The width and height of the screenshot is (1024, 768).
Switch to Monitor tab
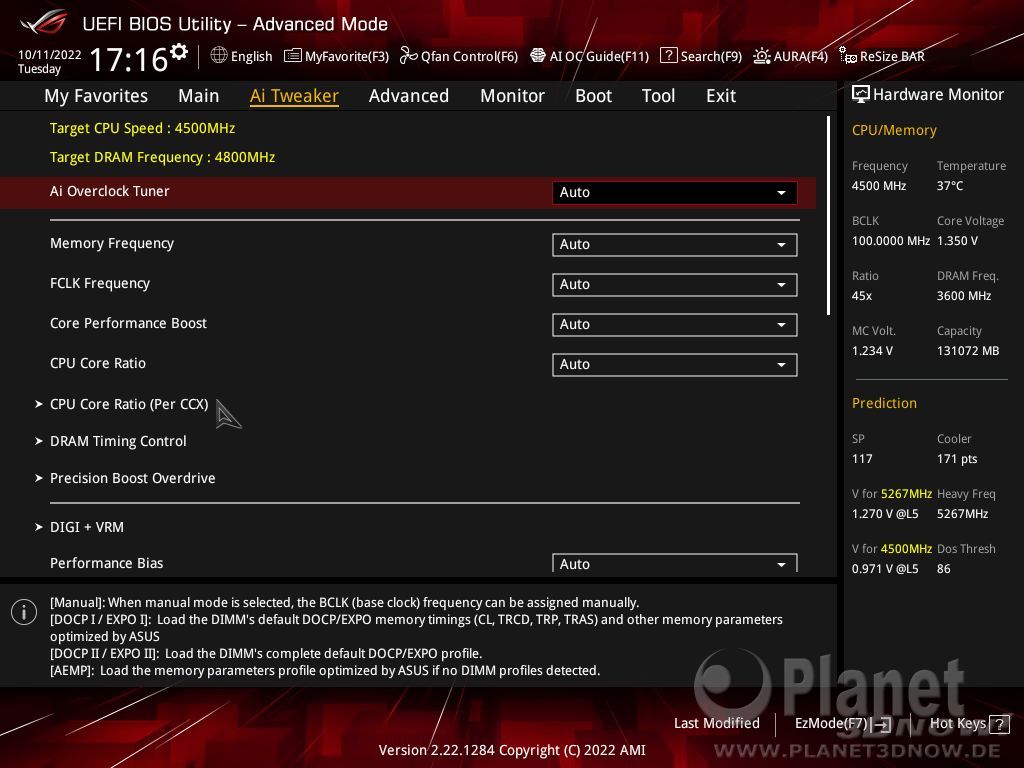pos(512,96)
